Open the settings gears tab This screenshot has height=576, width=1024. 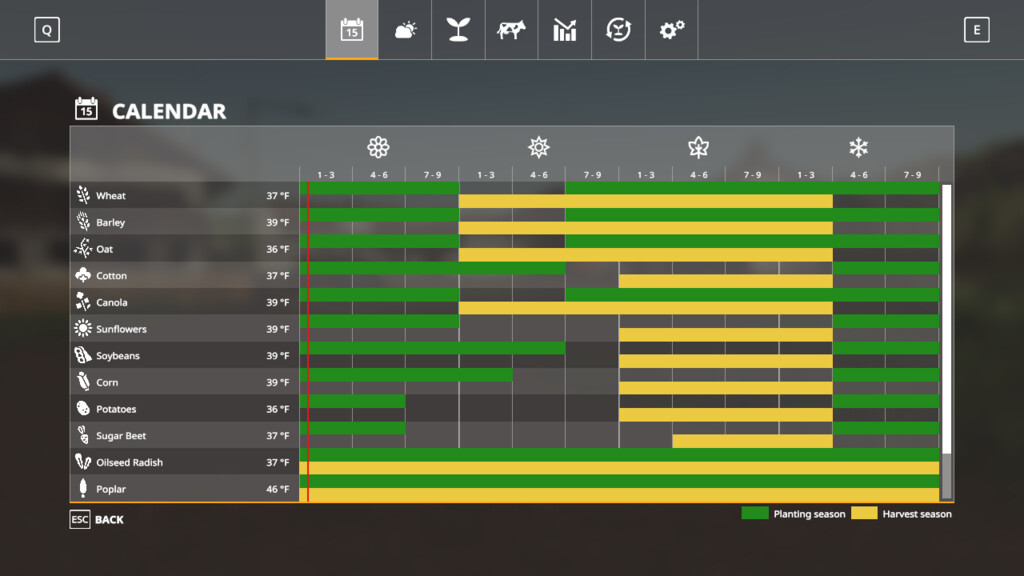click(671, 30)
